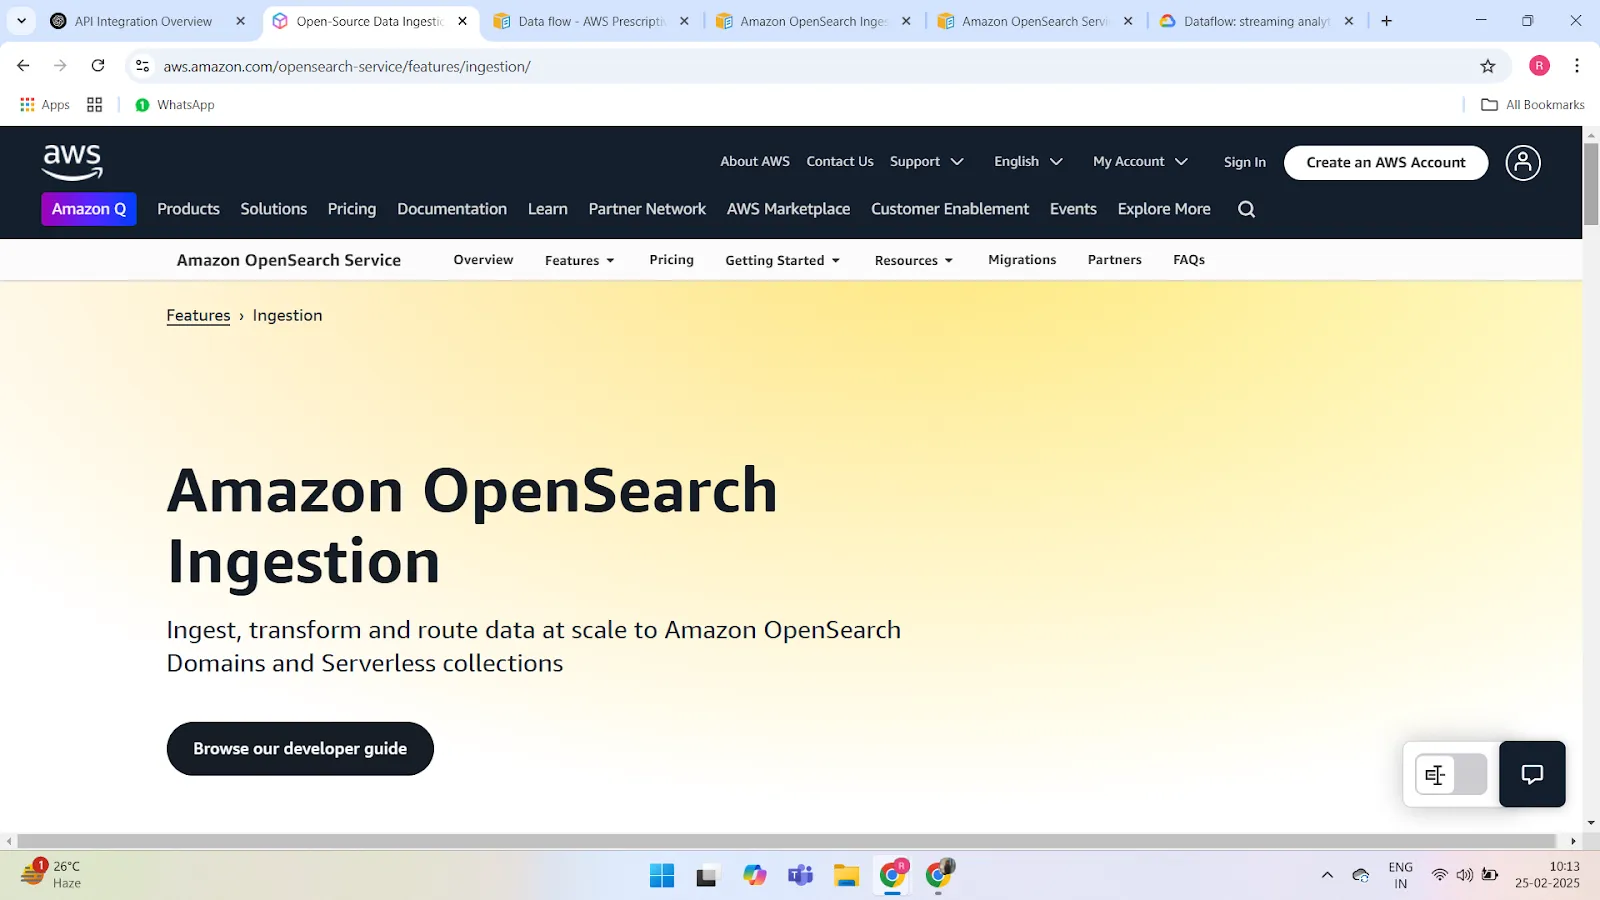Click the horizontal page scrollbar
This screenshot has height=900, width=1600.
787,841
